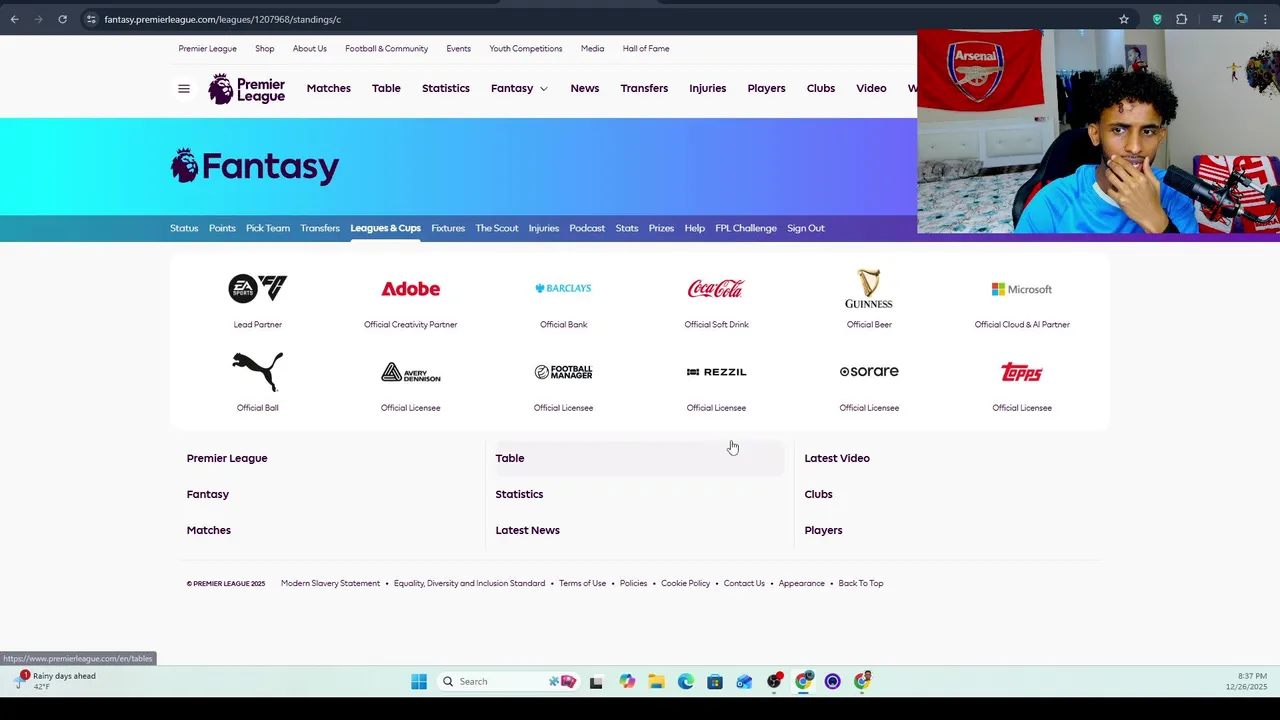Open the Shop link in top bar
The image size is (1280, 720).
[x=264, y=48]
